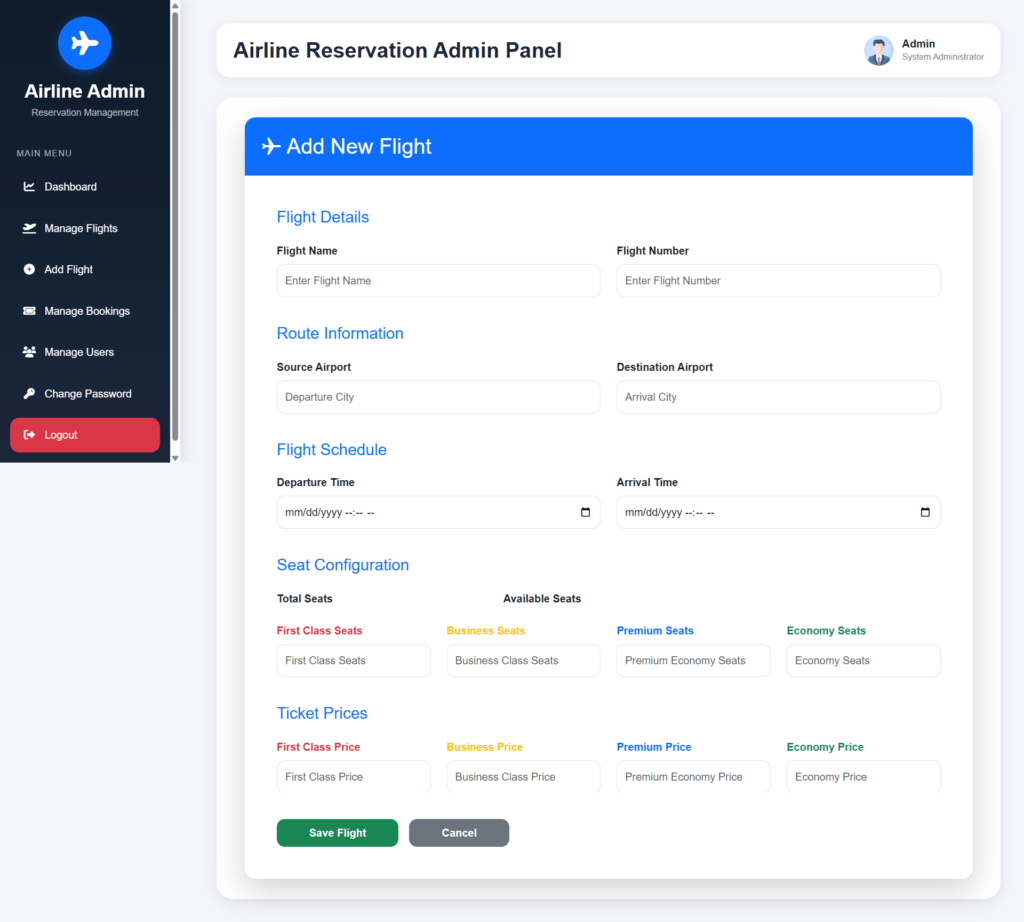
Task: Click the Economy Seats input
Action: (863, 661)
